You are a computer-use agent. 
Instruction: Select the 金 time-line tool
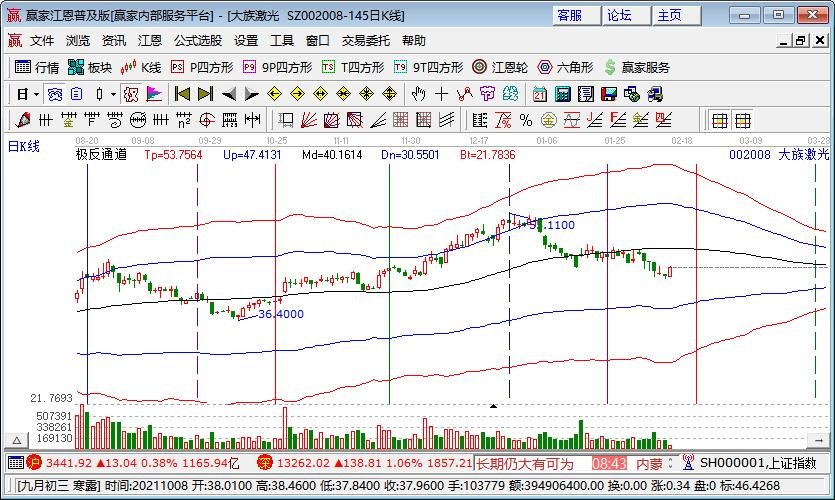[x=68, y=120]
